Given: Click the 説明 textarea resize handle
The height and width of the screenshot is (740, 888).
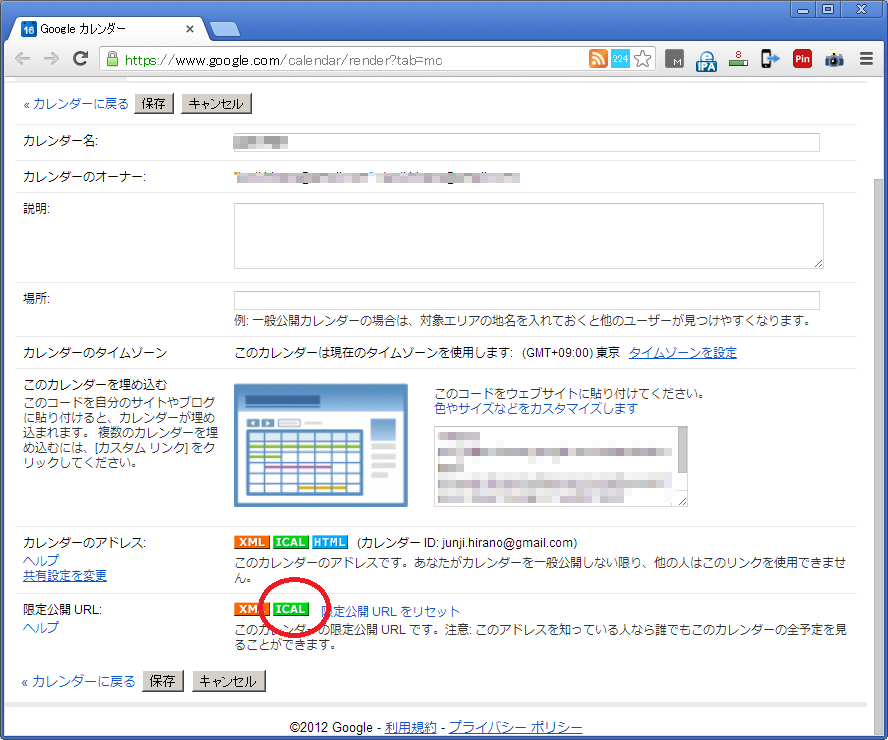Looking at the screenshot, I should (818, 263).
